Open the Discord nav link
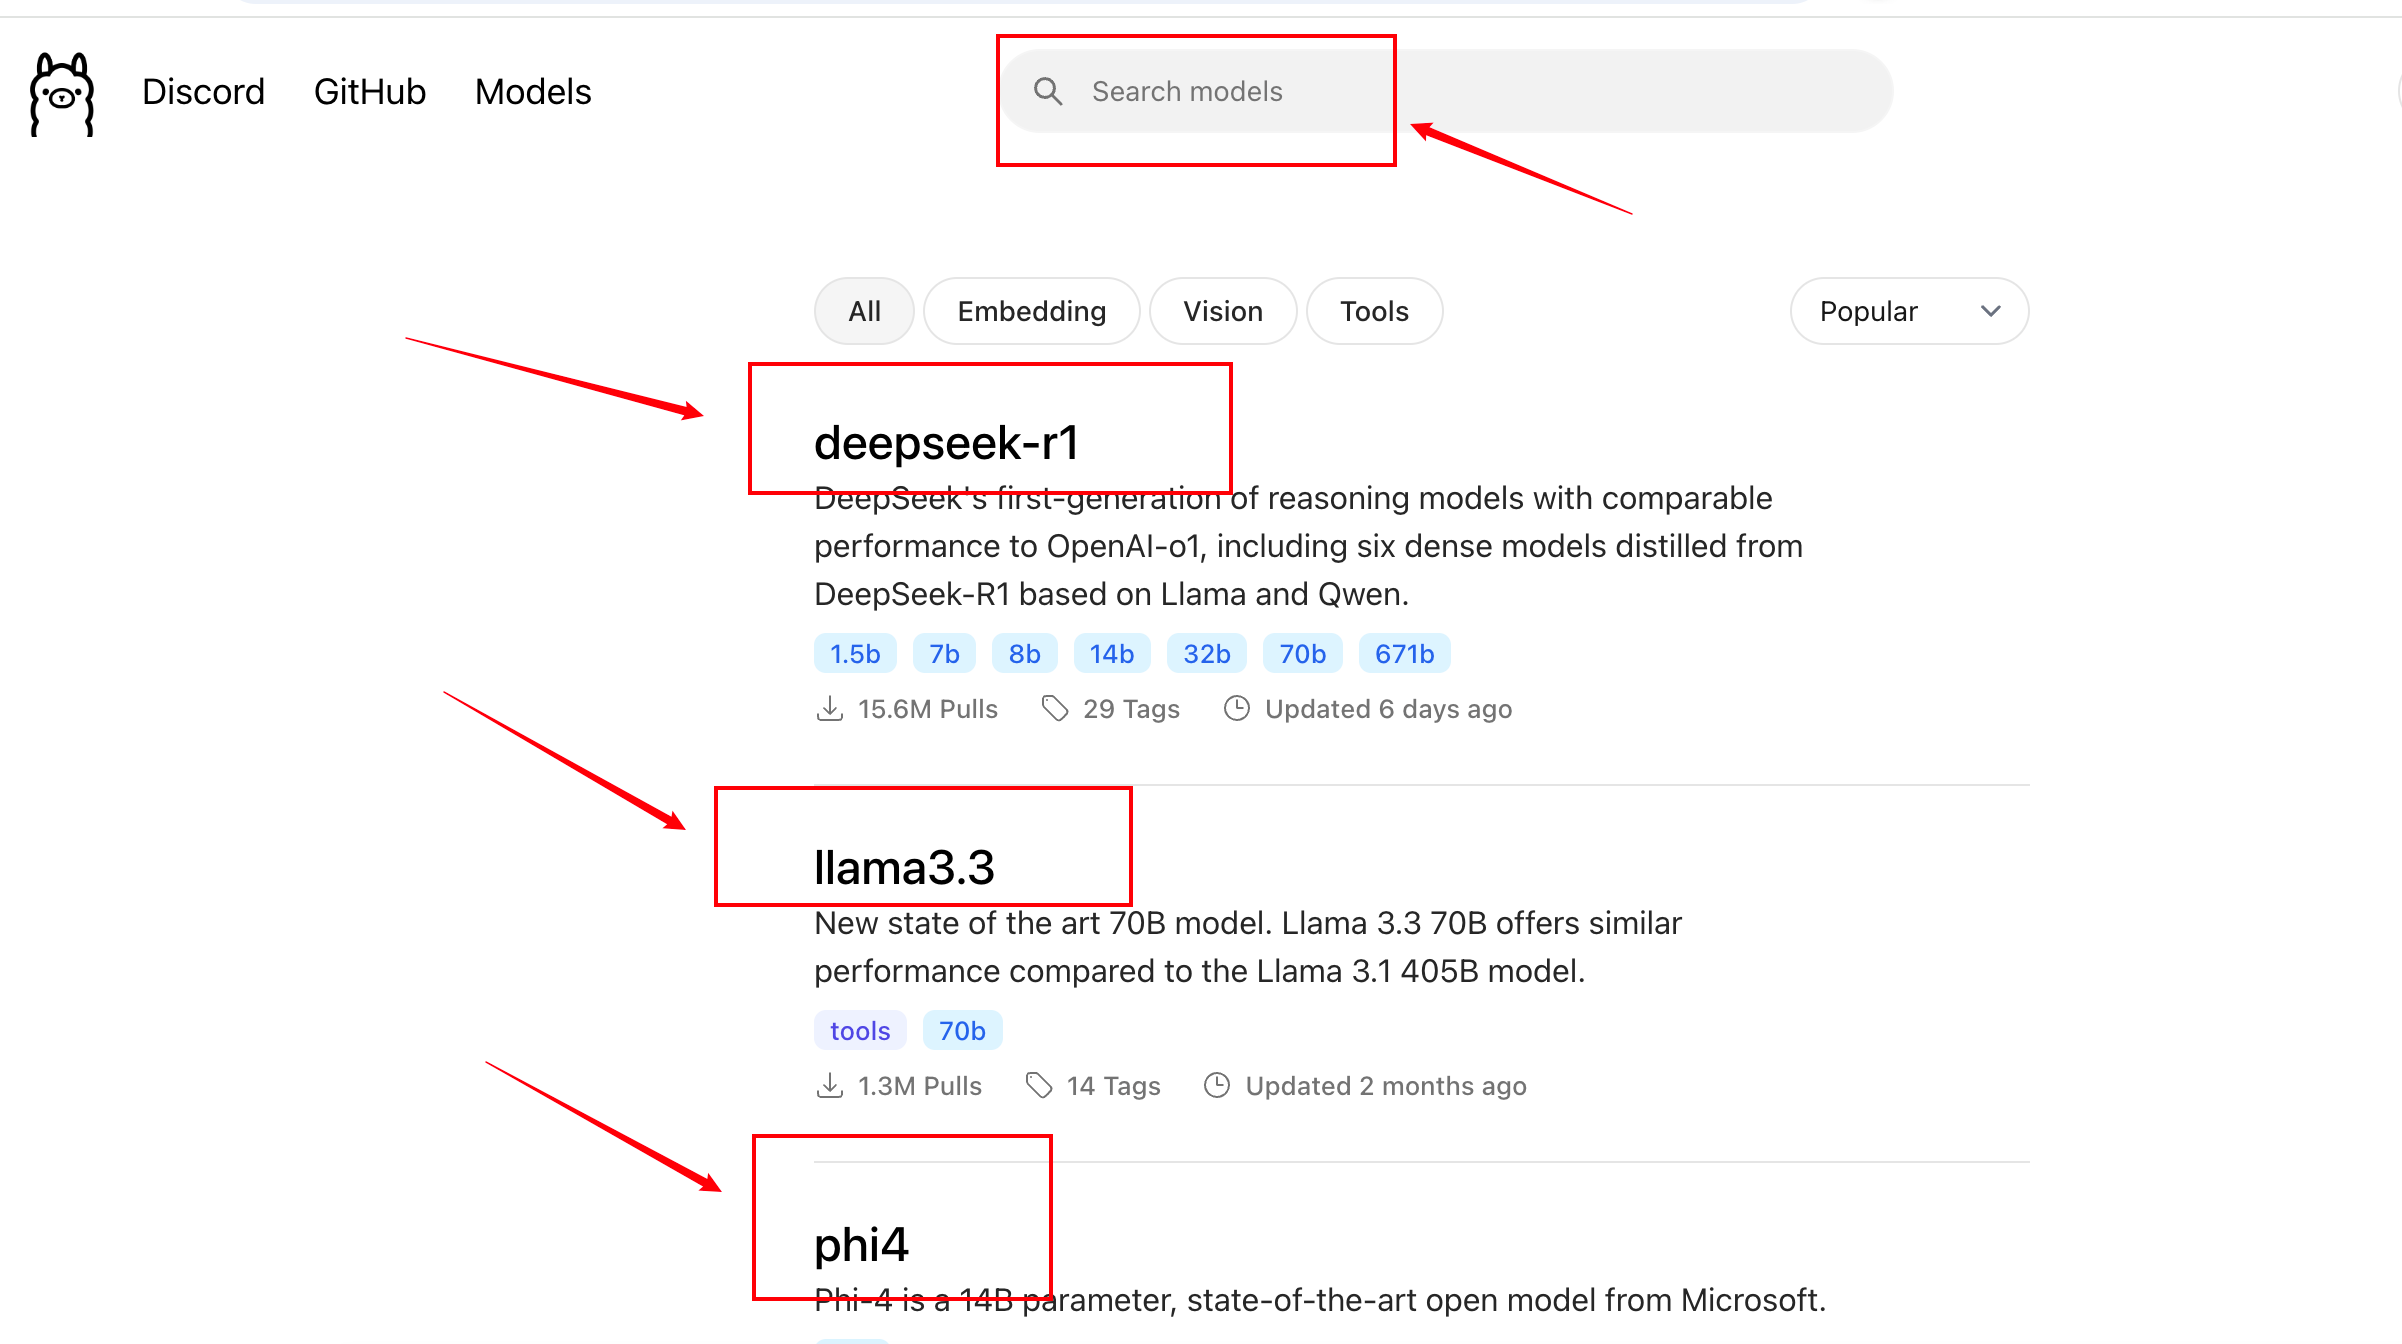The width and height of the screenshot is (2402, 1344). 203,92
